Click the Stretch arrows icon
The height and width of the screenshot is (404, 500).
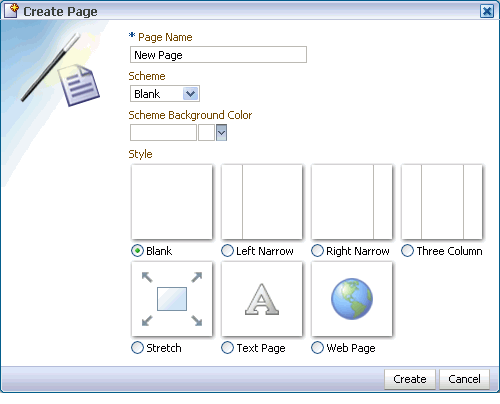pos(172,299)
